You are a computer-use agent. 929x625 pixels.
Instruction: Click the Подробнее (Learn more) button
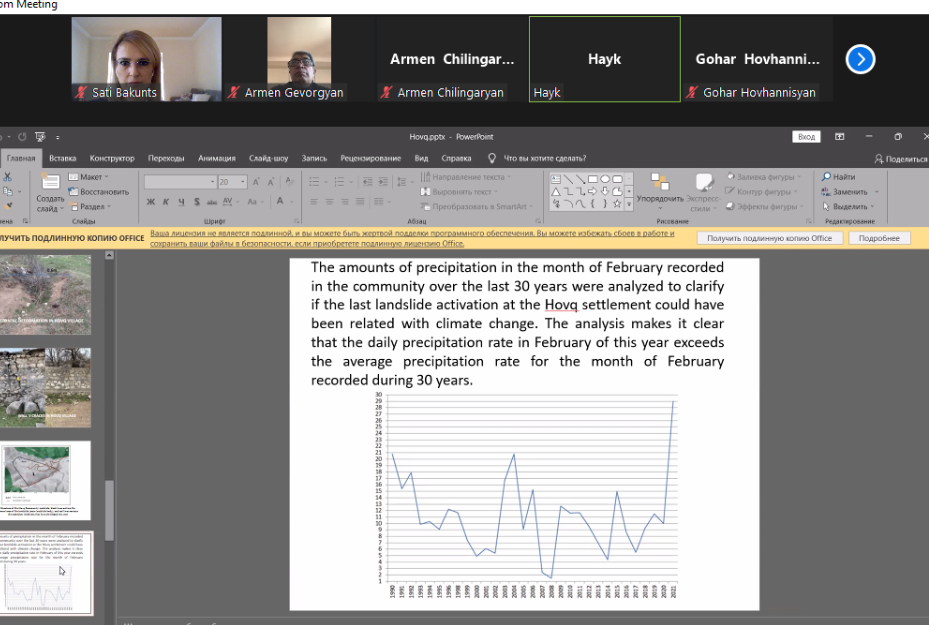tap(880, 238)
